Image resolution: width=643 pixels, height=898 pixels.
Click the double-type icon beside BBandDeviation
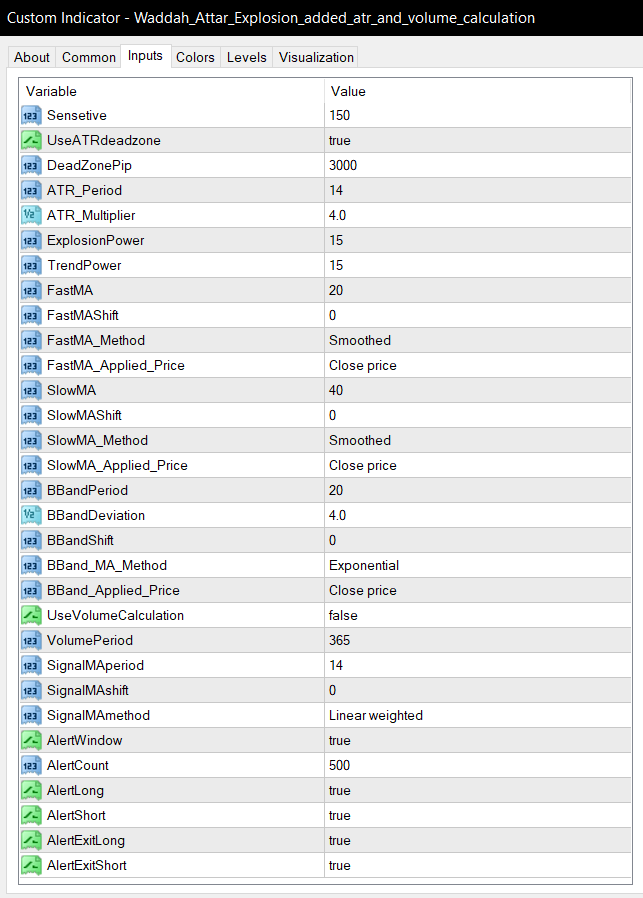click(31, 515)
